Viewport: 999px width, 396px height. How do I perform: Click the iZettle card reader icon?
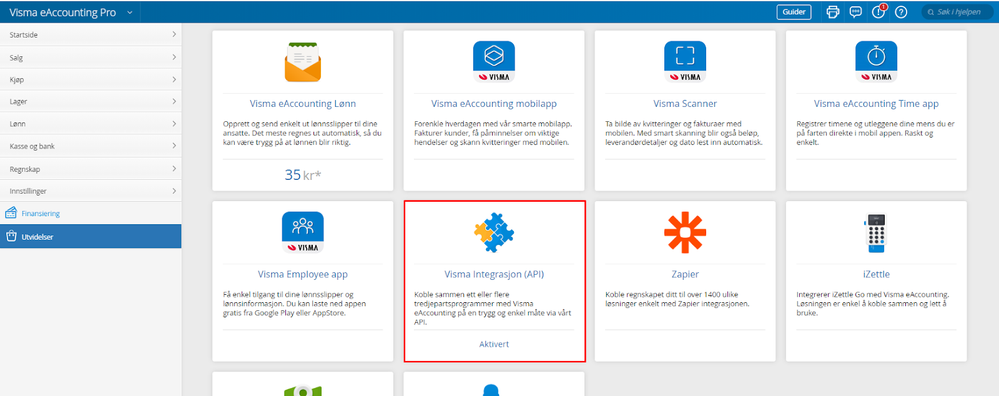coord(875,232)
